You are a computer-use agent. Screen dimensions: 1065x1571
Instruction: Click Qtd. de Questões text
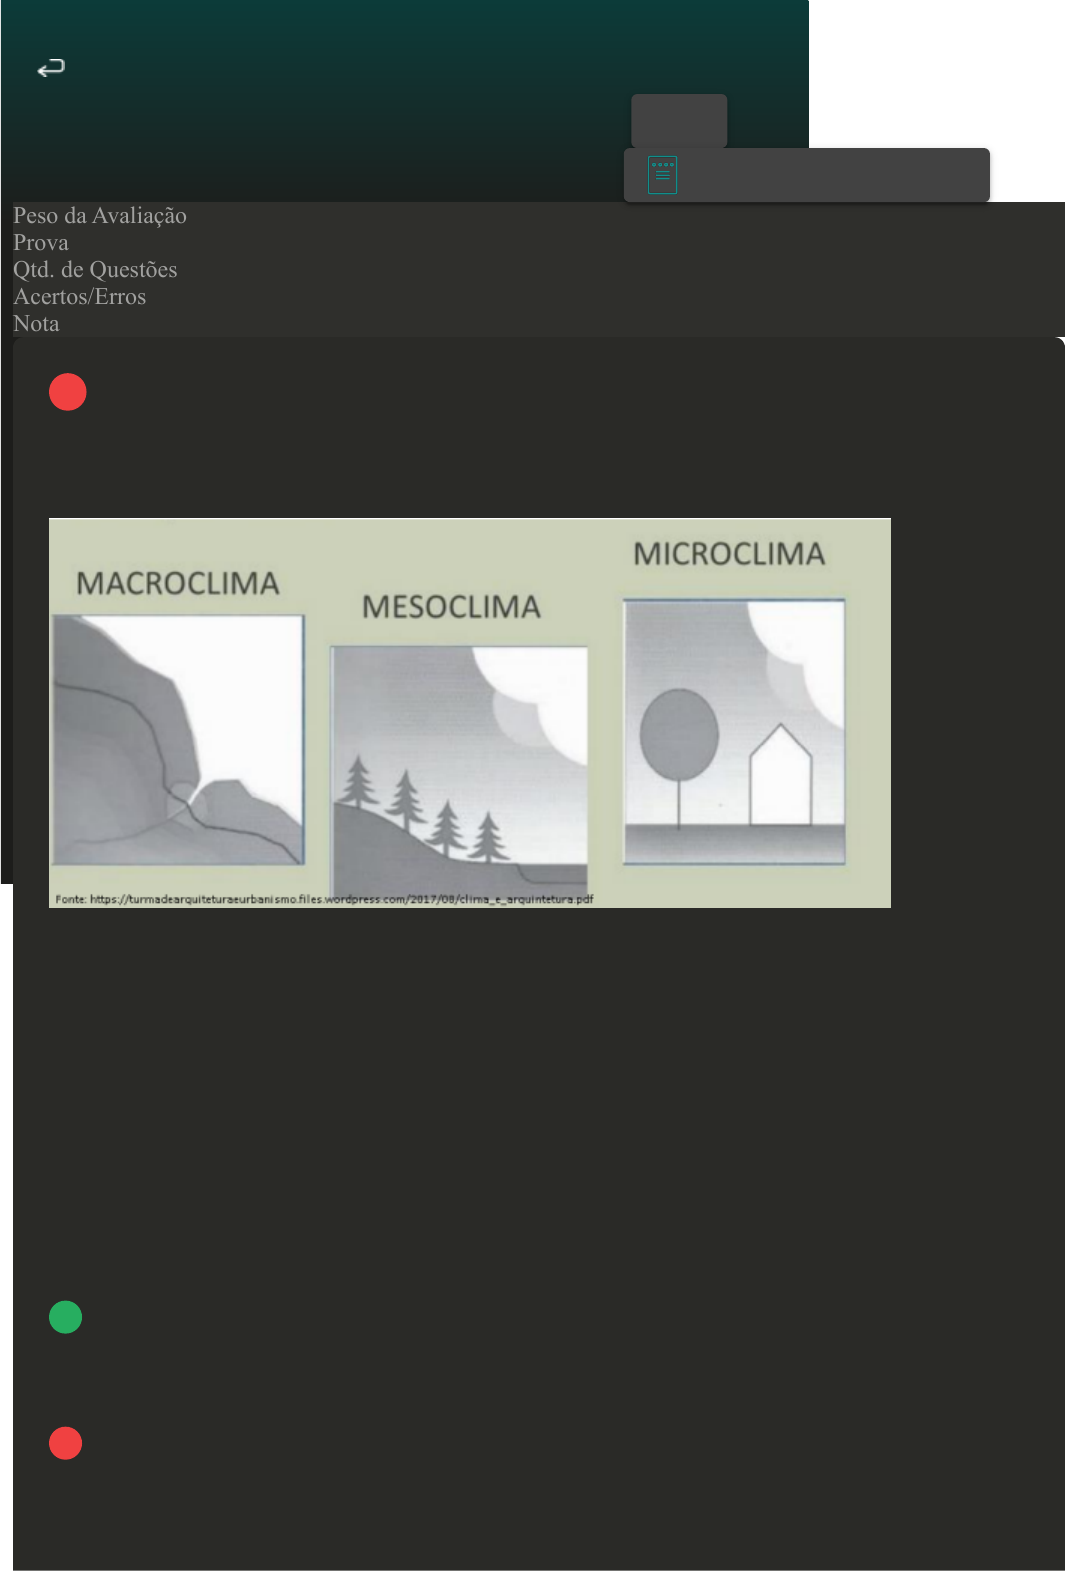(95, 270)
